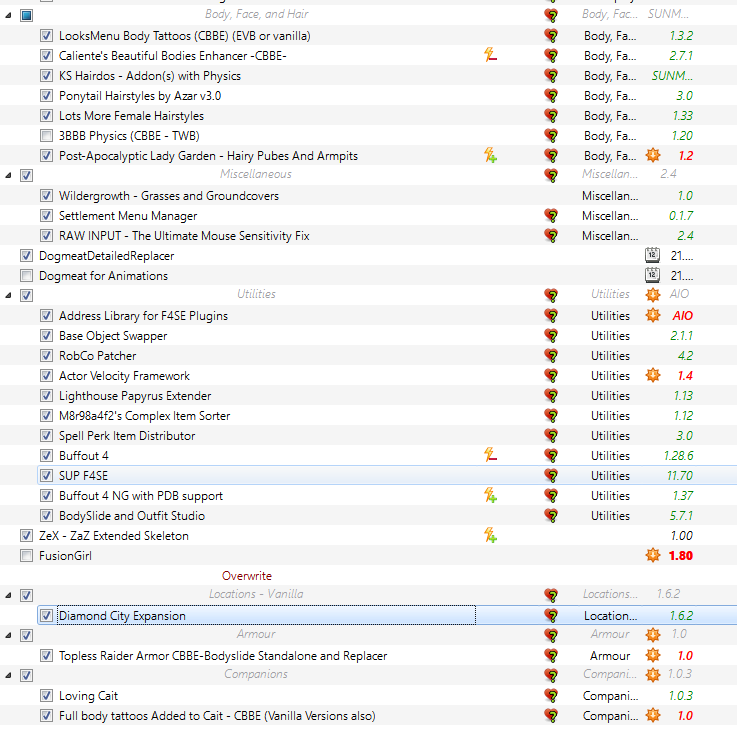The image size is (737, 738).
Task: Click the update icon on Companions separator row
Action: (653, 674)
